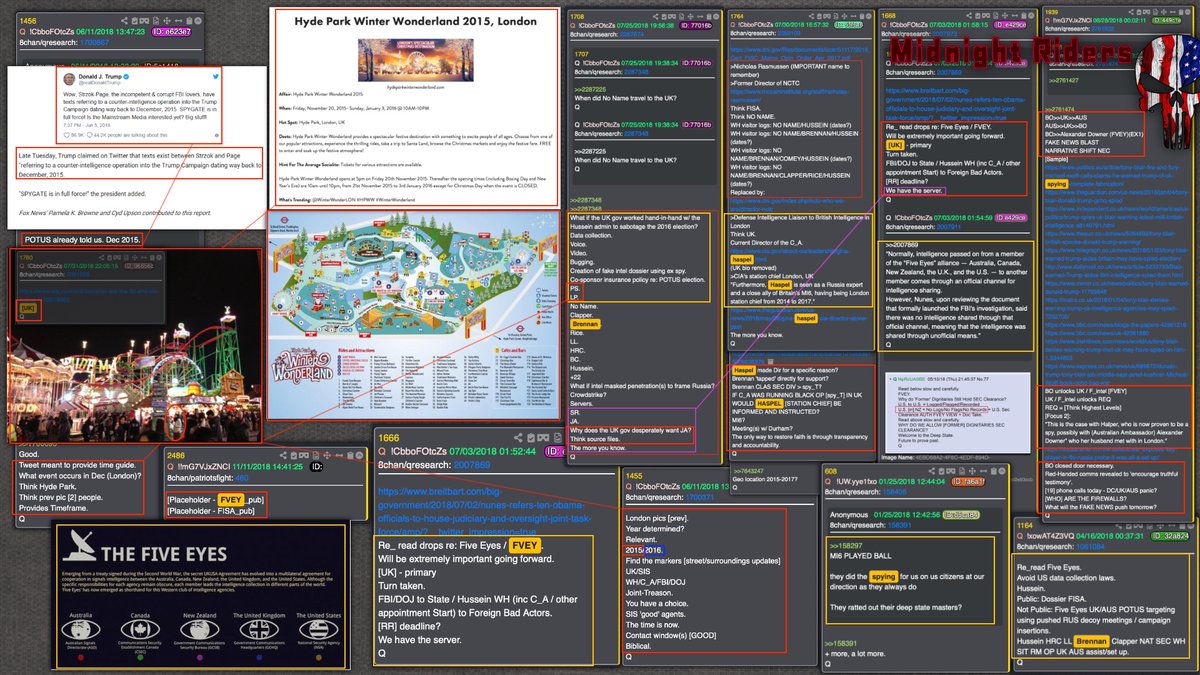Open post number 1456
Screen dimensions: 1200x675
coord(28,20)
